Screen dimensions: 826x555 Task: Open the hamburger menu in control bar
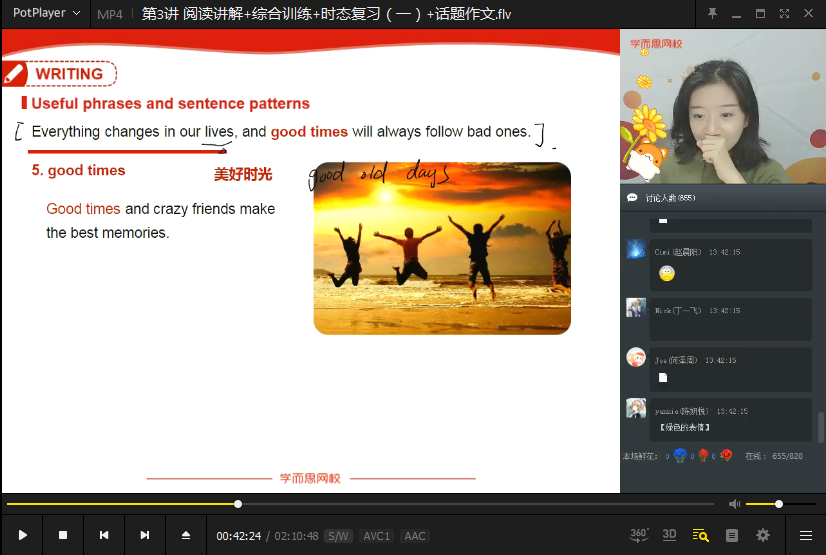click(805, 535)
